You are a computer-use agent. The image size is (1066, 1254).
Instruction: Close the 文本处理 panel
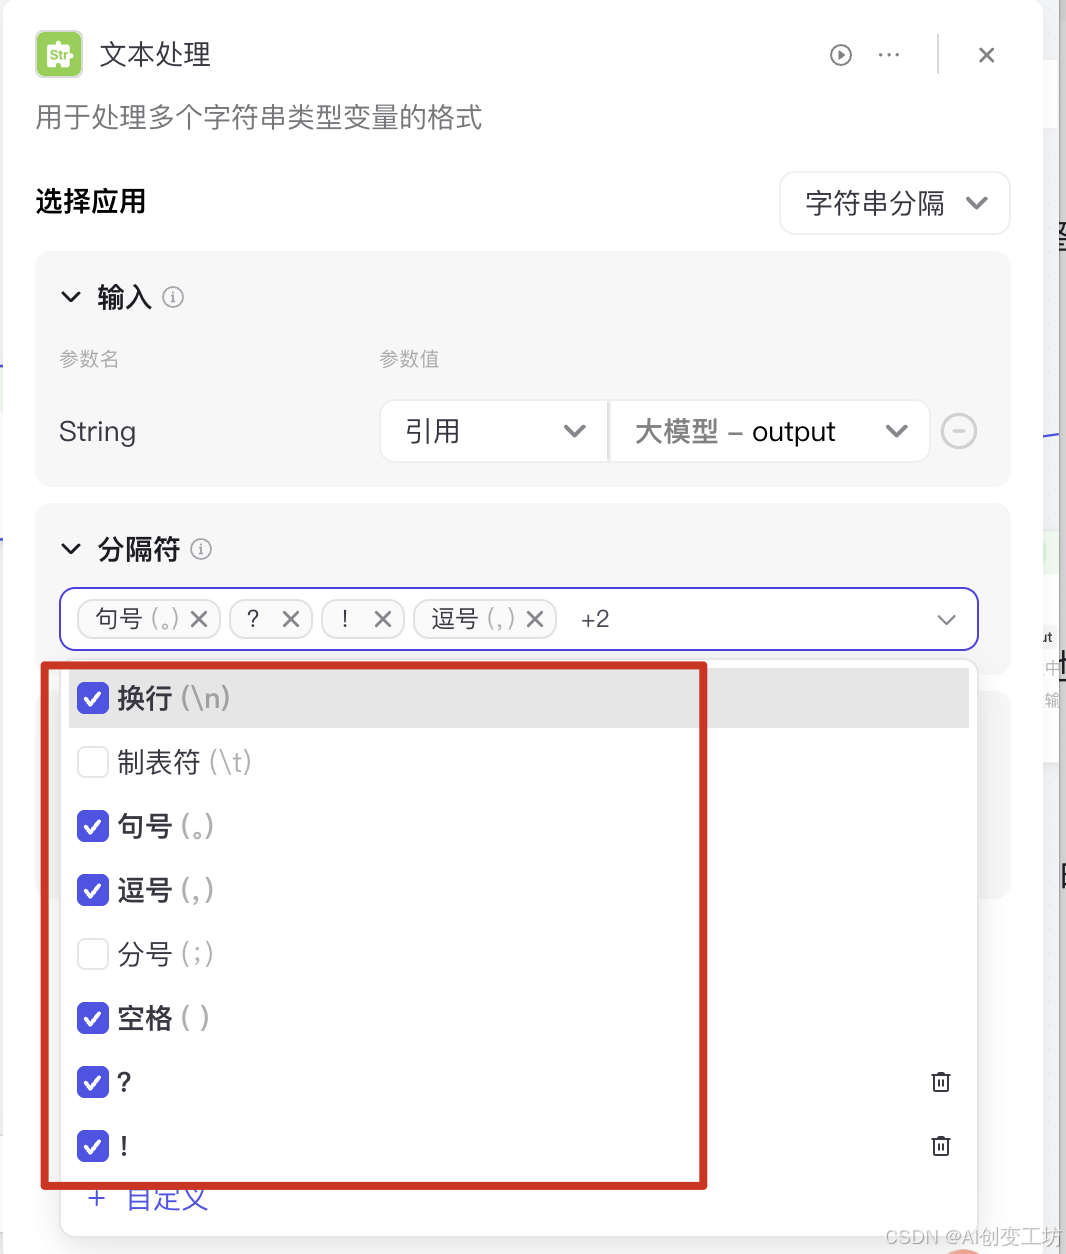pos(986,55)
